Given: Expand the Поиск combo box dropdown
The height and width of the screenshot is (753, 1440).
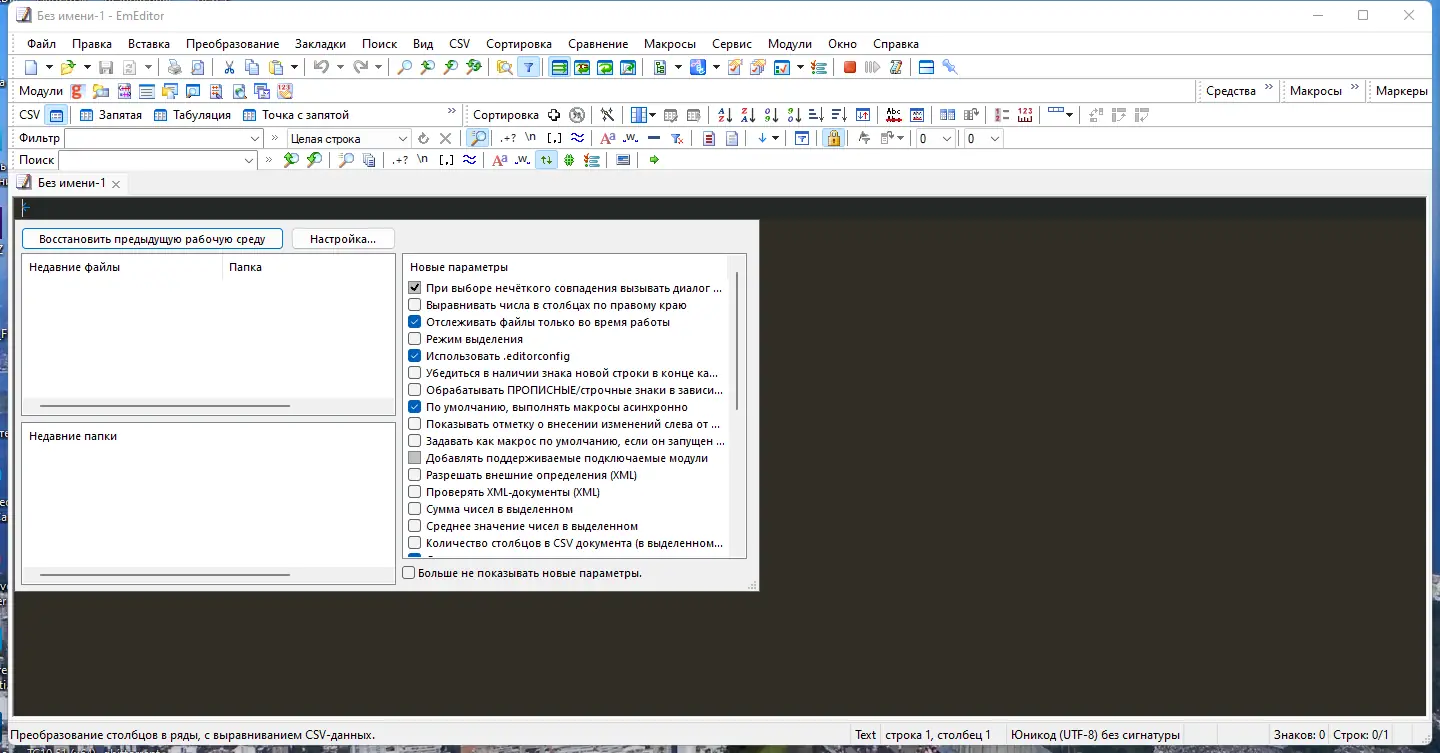Looking at the screenshot, I should (x=249, y=160).
